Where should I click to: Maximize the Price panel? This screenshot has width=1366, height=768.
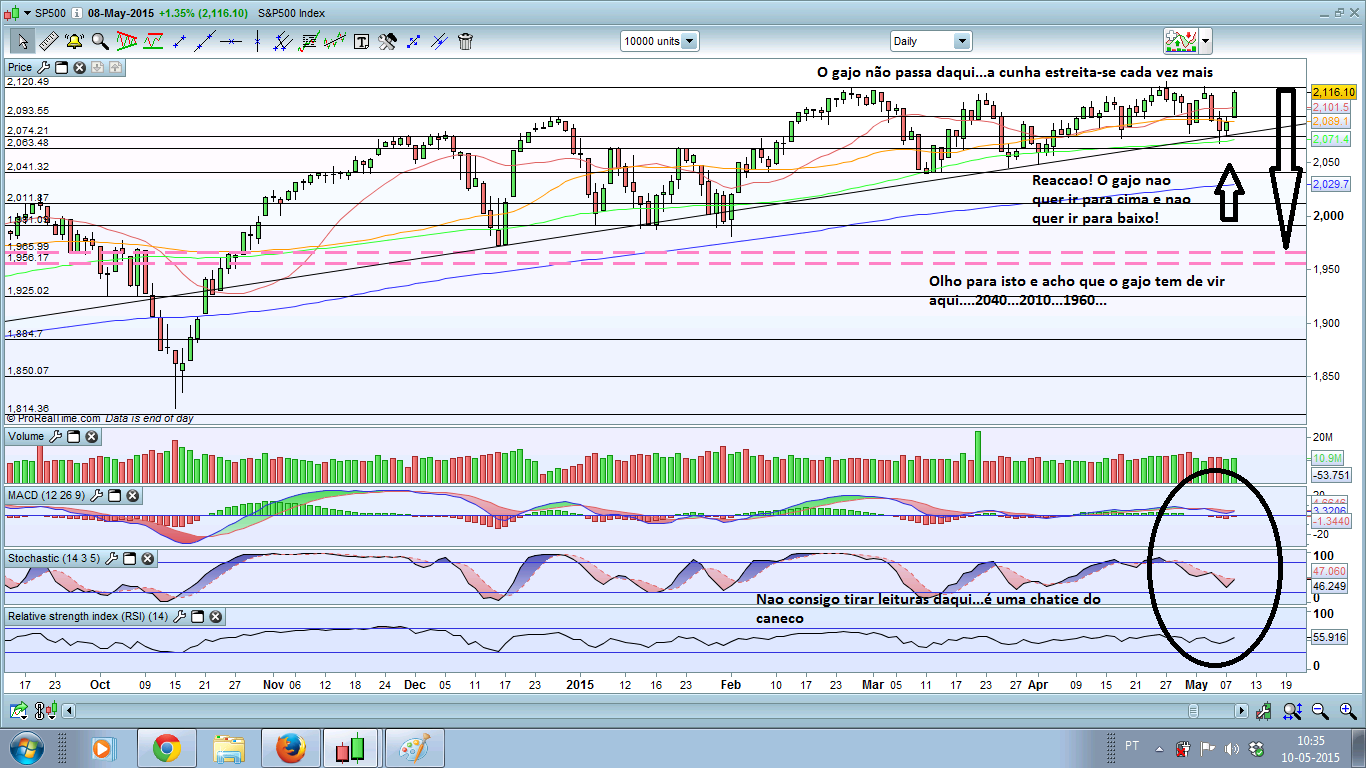point(61,68)
